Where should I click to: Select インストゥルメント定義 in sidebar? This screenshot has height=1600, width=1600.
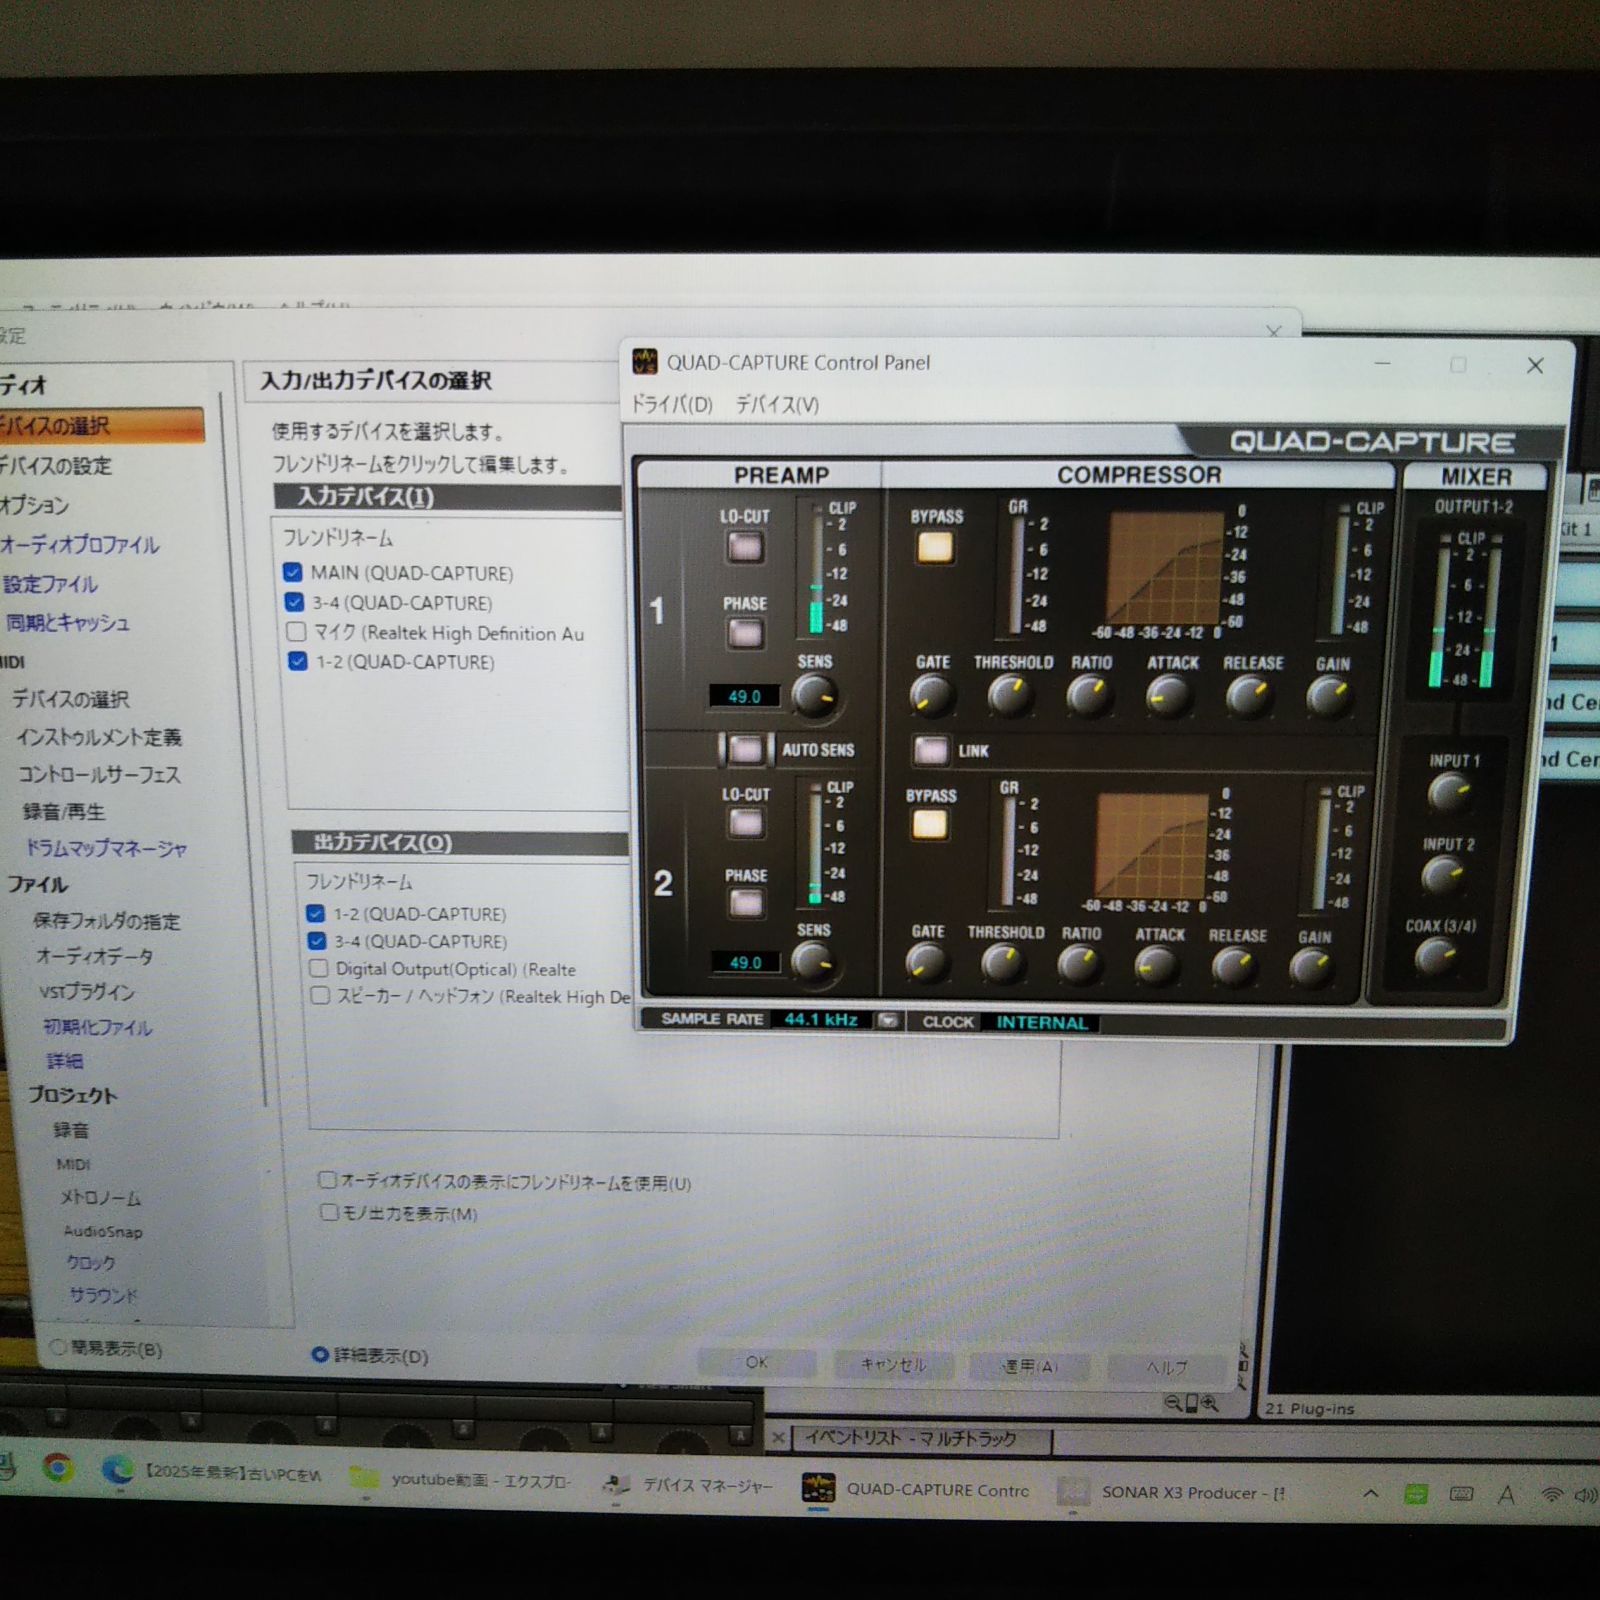[99, 737]
